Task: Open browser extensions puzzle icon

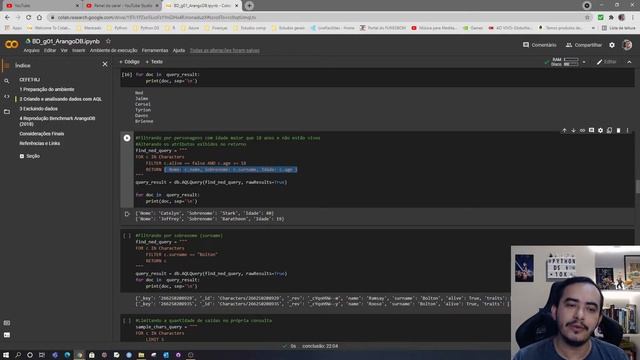Action: pyautogui.click(x=611, y=17)
